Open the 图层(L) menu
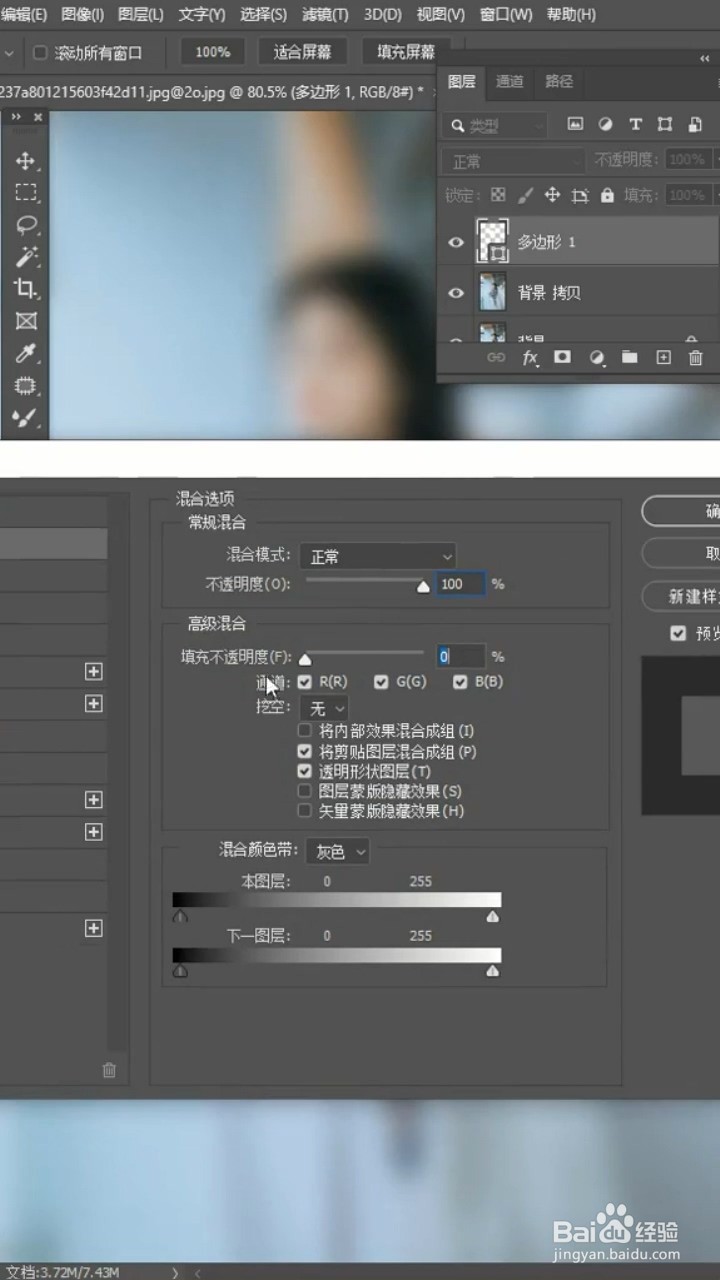This screenshot has height=1280, width=720. pos(141,15)
